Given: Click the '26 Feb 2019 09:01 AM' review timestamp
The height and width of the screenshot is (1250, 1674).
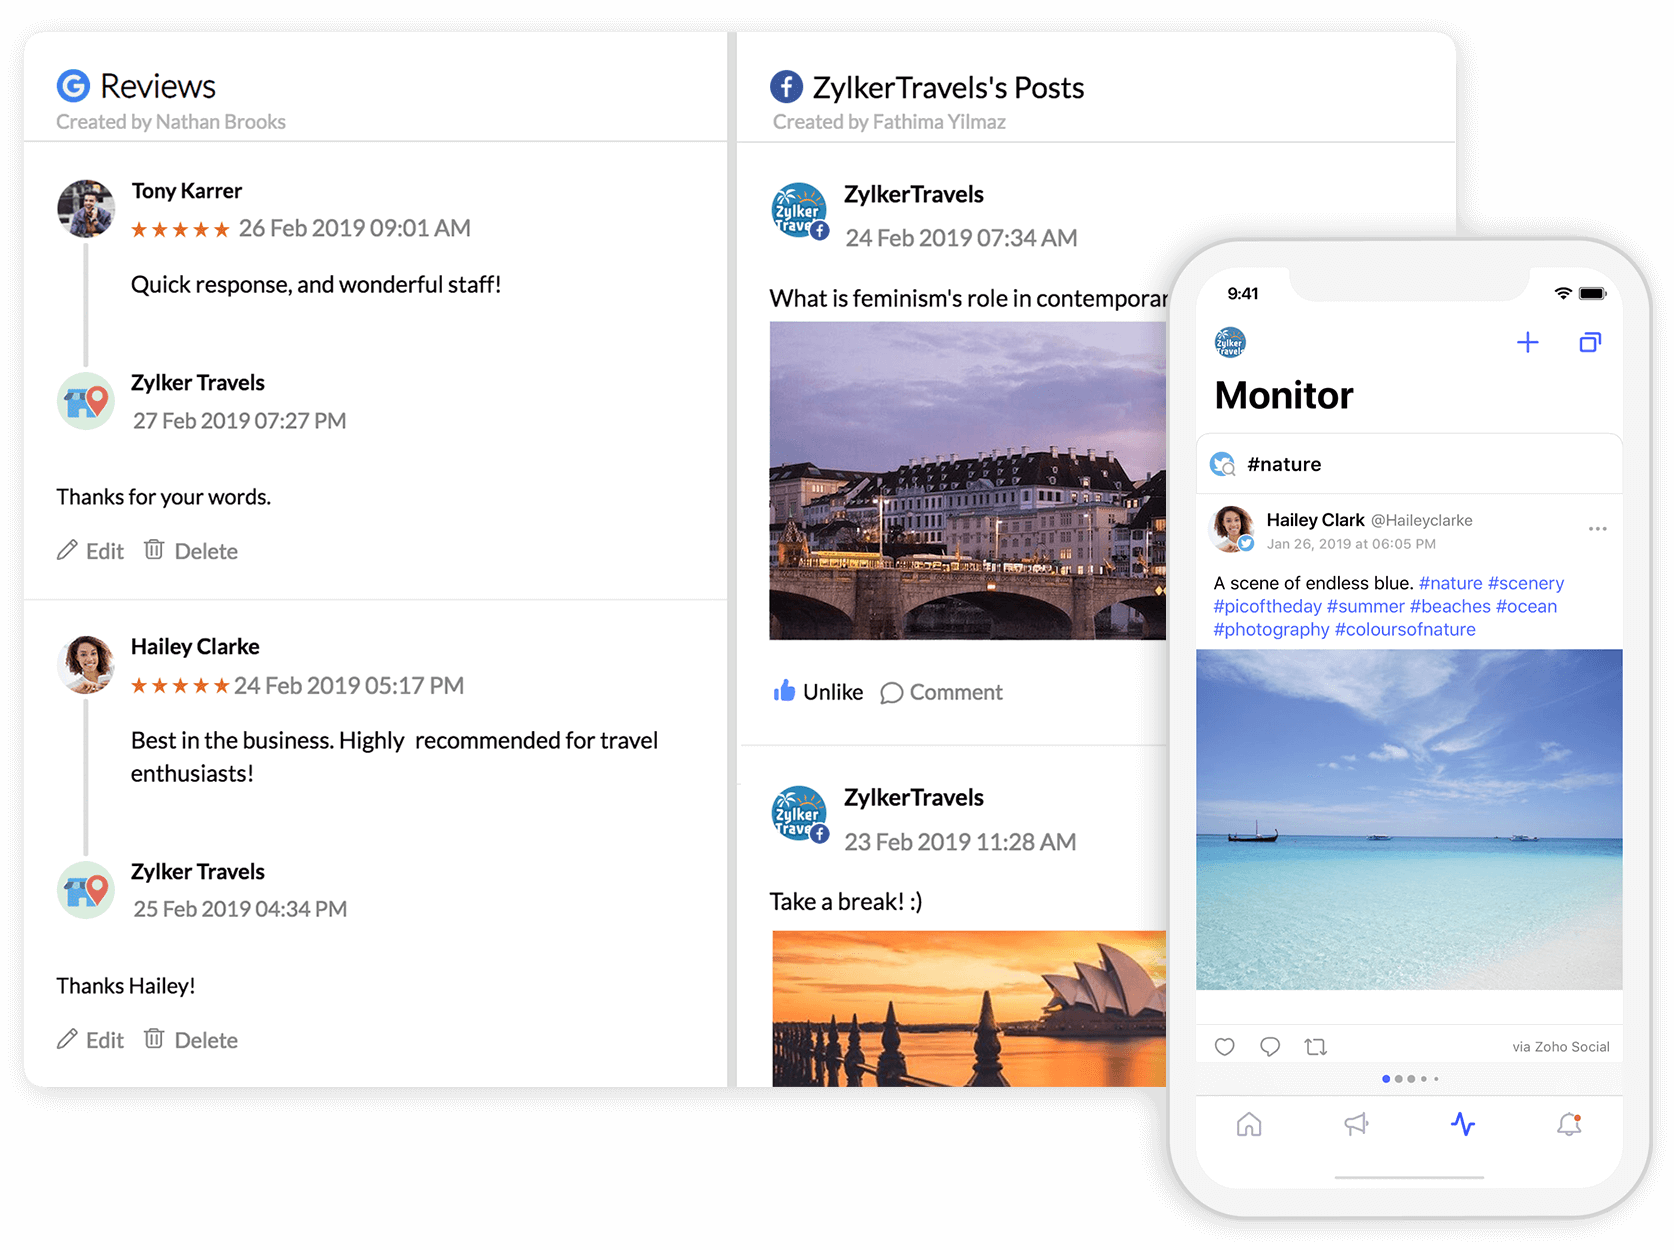Looking at the screenshot, I should [354, 229].
